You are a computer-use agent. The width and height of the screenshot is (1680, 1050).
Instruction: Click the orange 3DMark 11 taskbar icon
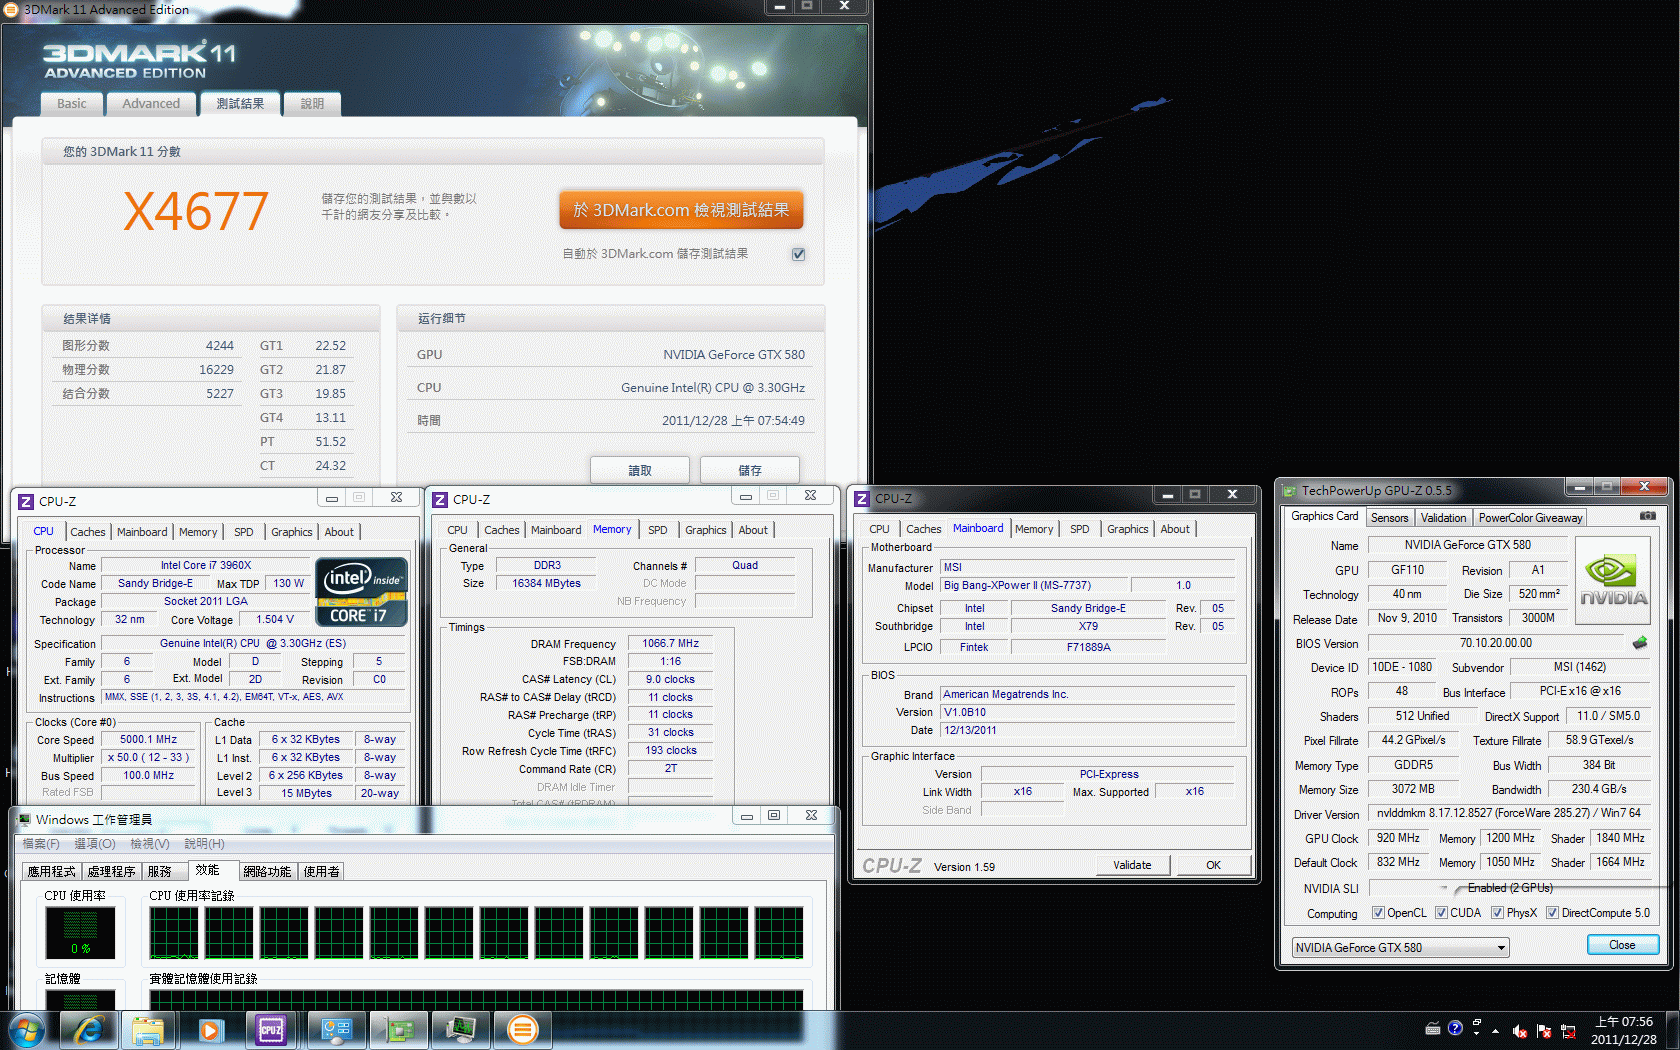click(522, 1030)
